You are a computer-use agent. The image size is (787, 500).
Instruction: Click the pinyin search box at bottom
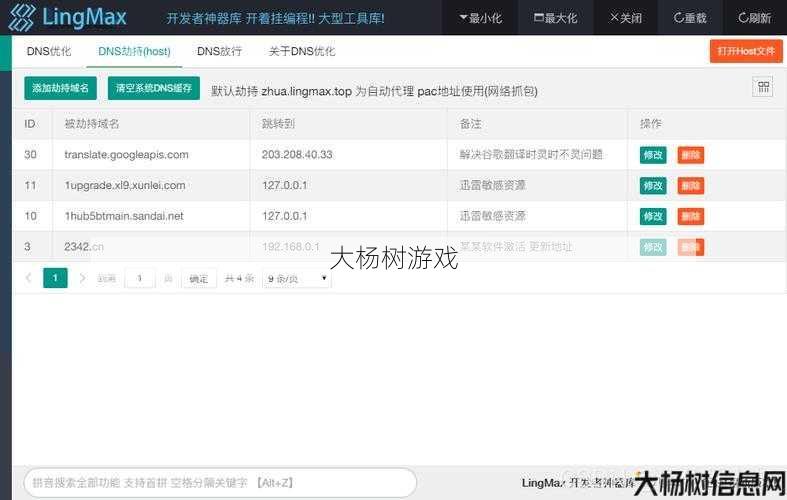[220, 483]
